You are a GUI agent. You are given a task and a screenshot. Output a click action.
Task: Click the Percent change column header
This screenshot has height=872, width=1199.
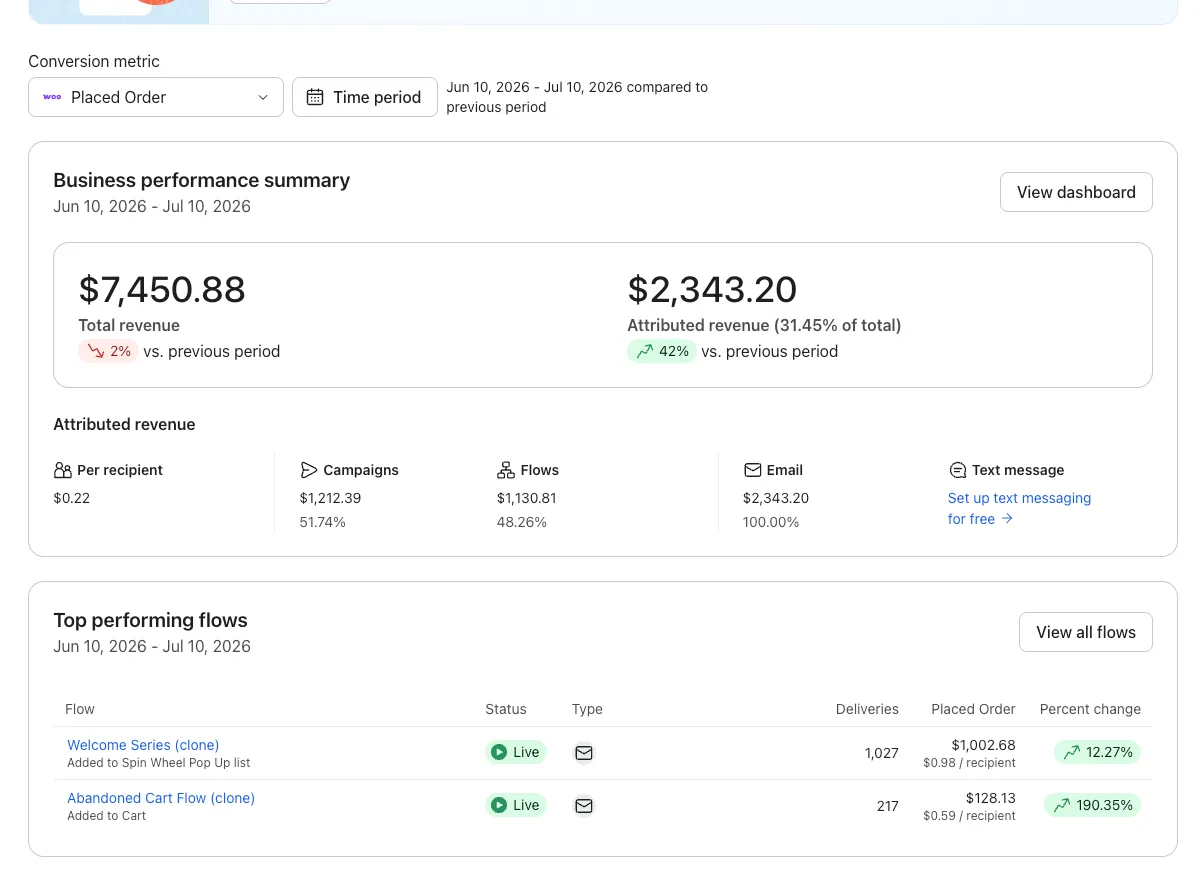click(x=1090, y=709)
